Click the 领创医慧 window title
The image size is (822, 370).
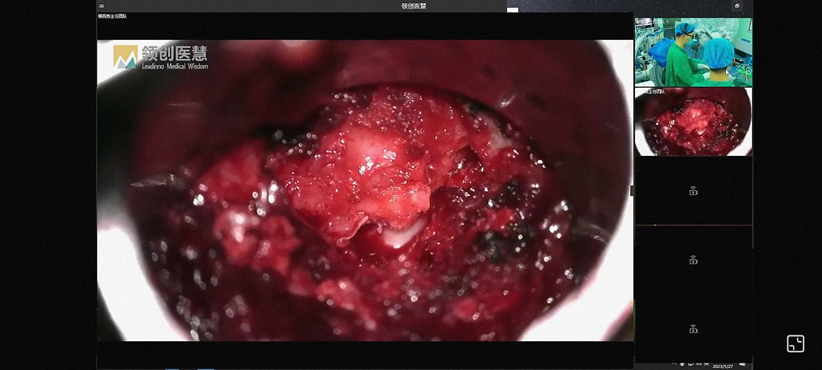414,6
